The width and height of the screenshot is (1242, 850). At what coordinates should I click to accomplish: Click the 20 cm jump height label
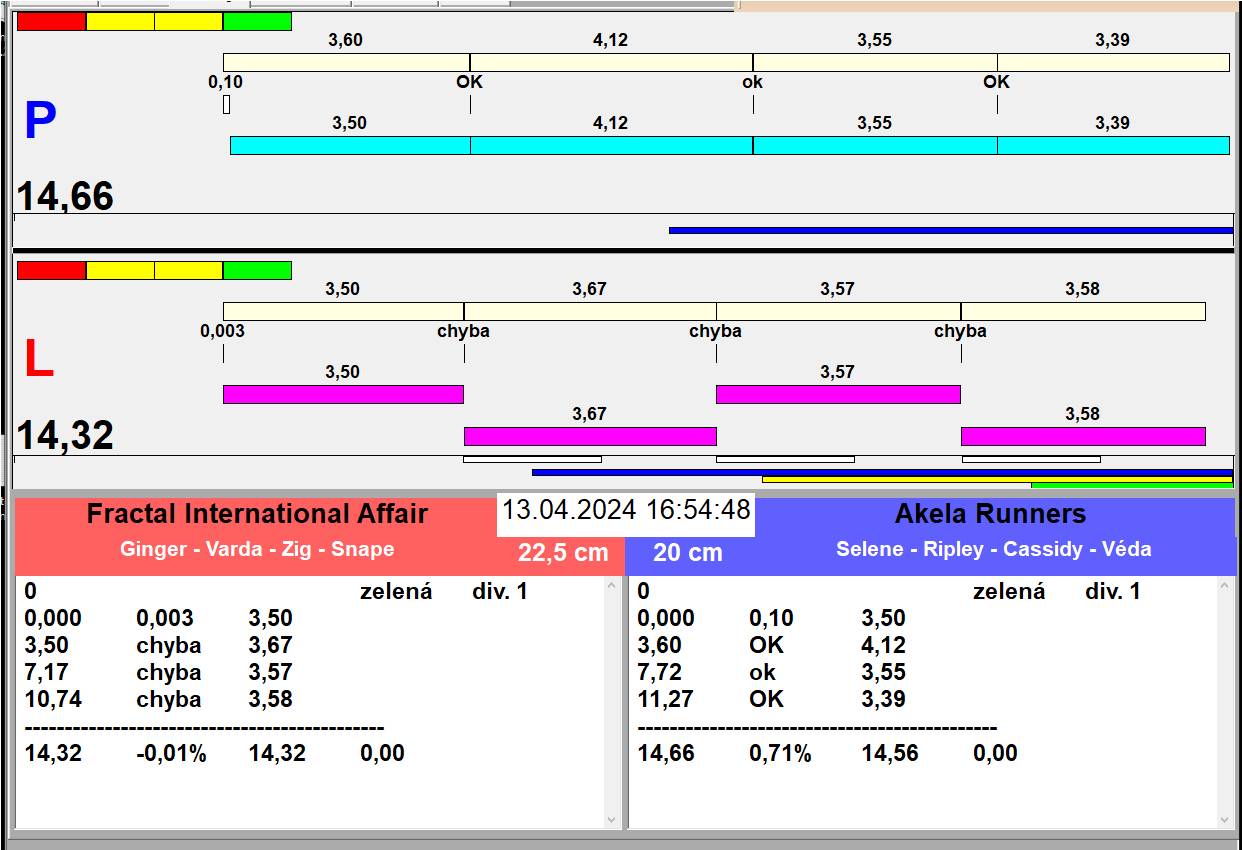click(687, 552)
